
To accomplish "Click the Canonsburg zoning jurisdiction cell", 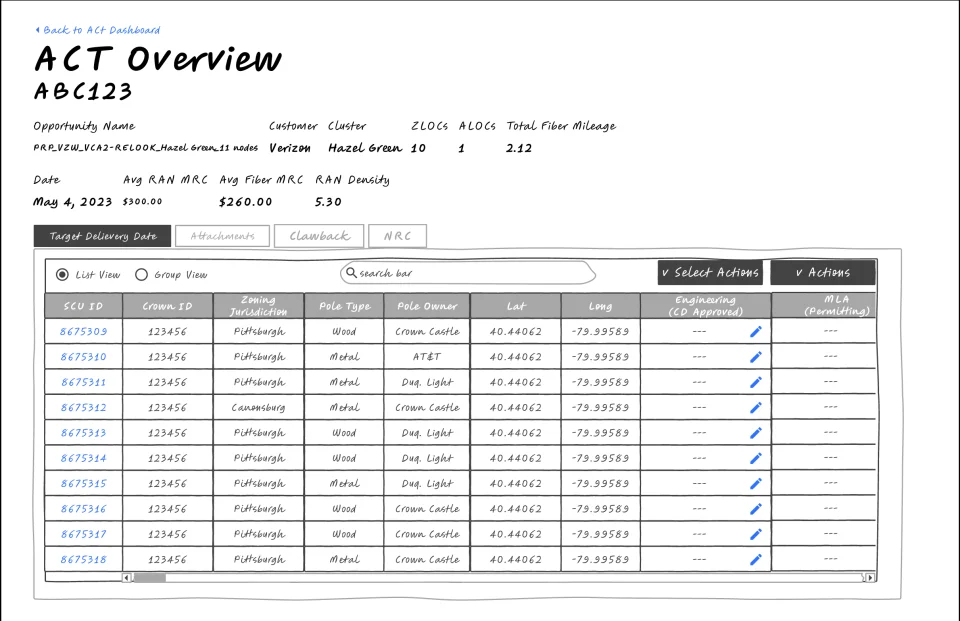I will click(x=258, y=407).
